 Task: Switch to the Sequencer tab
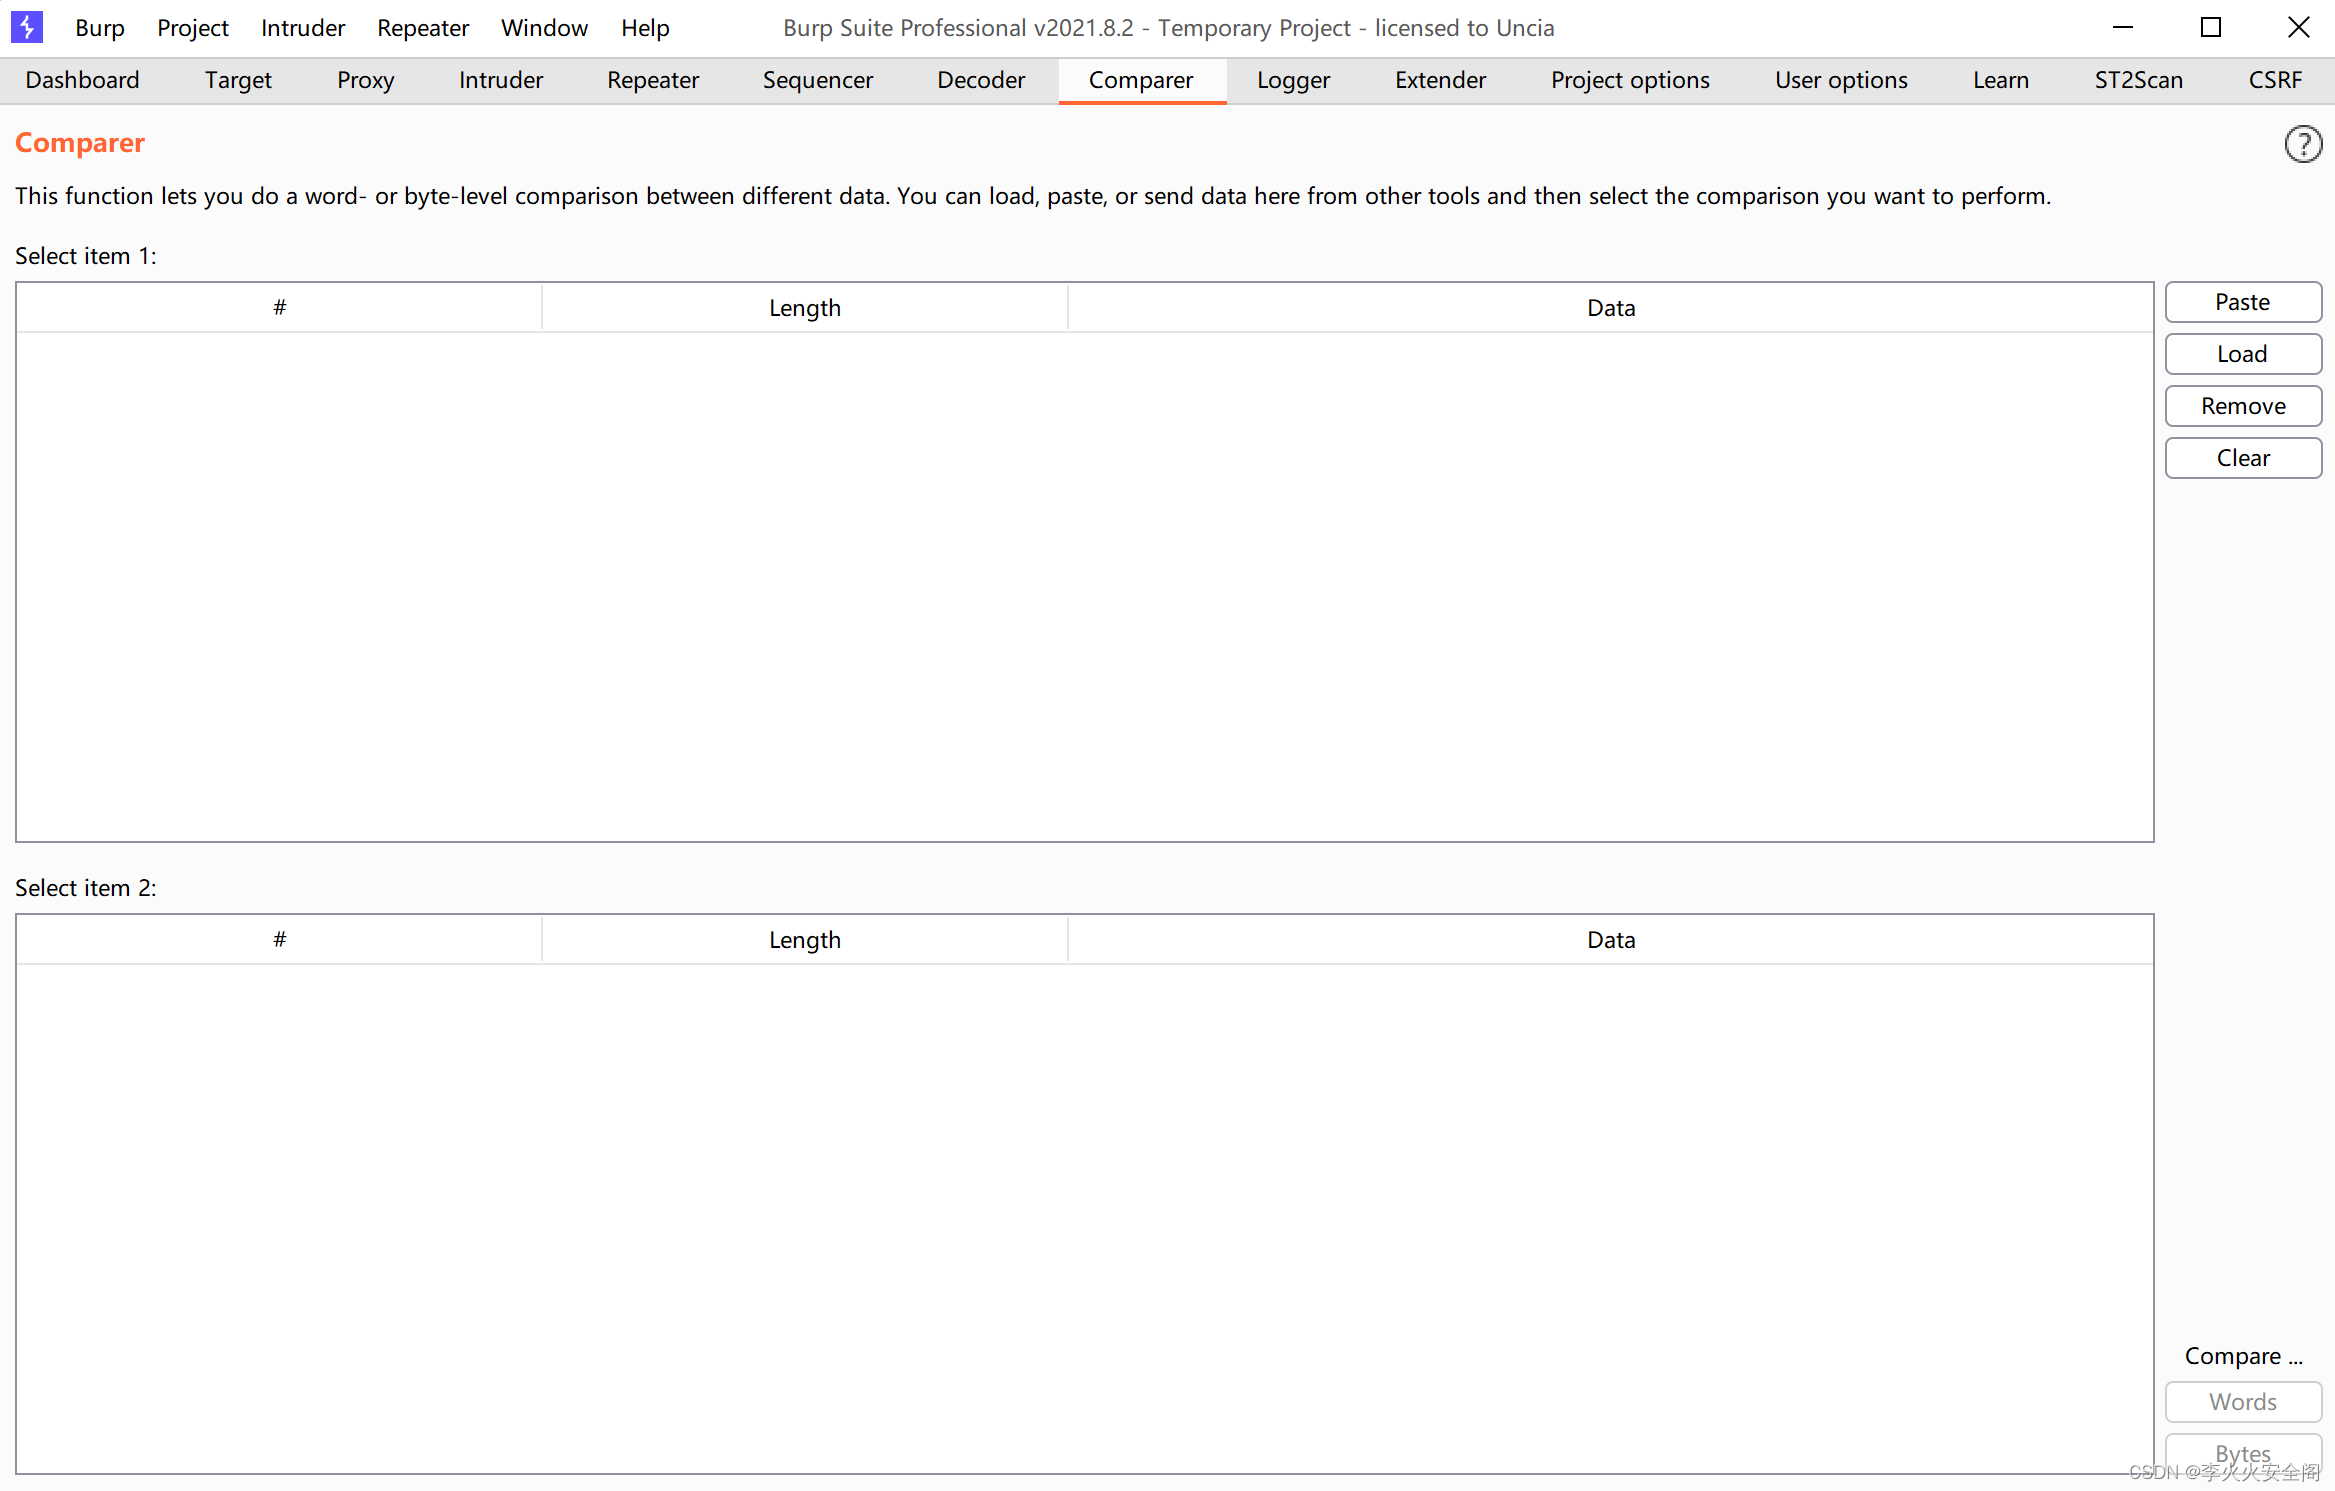(818, 80)
